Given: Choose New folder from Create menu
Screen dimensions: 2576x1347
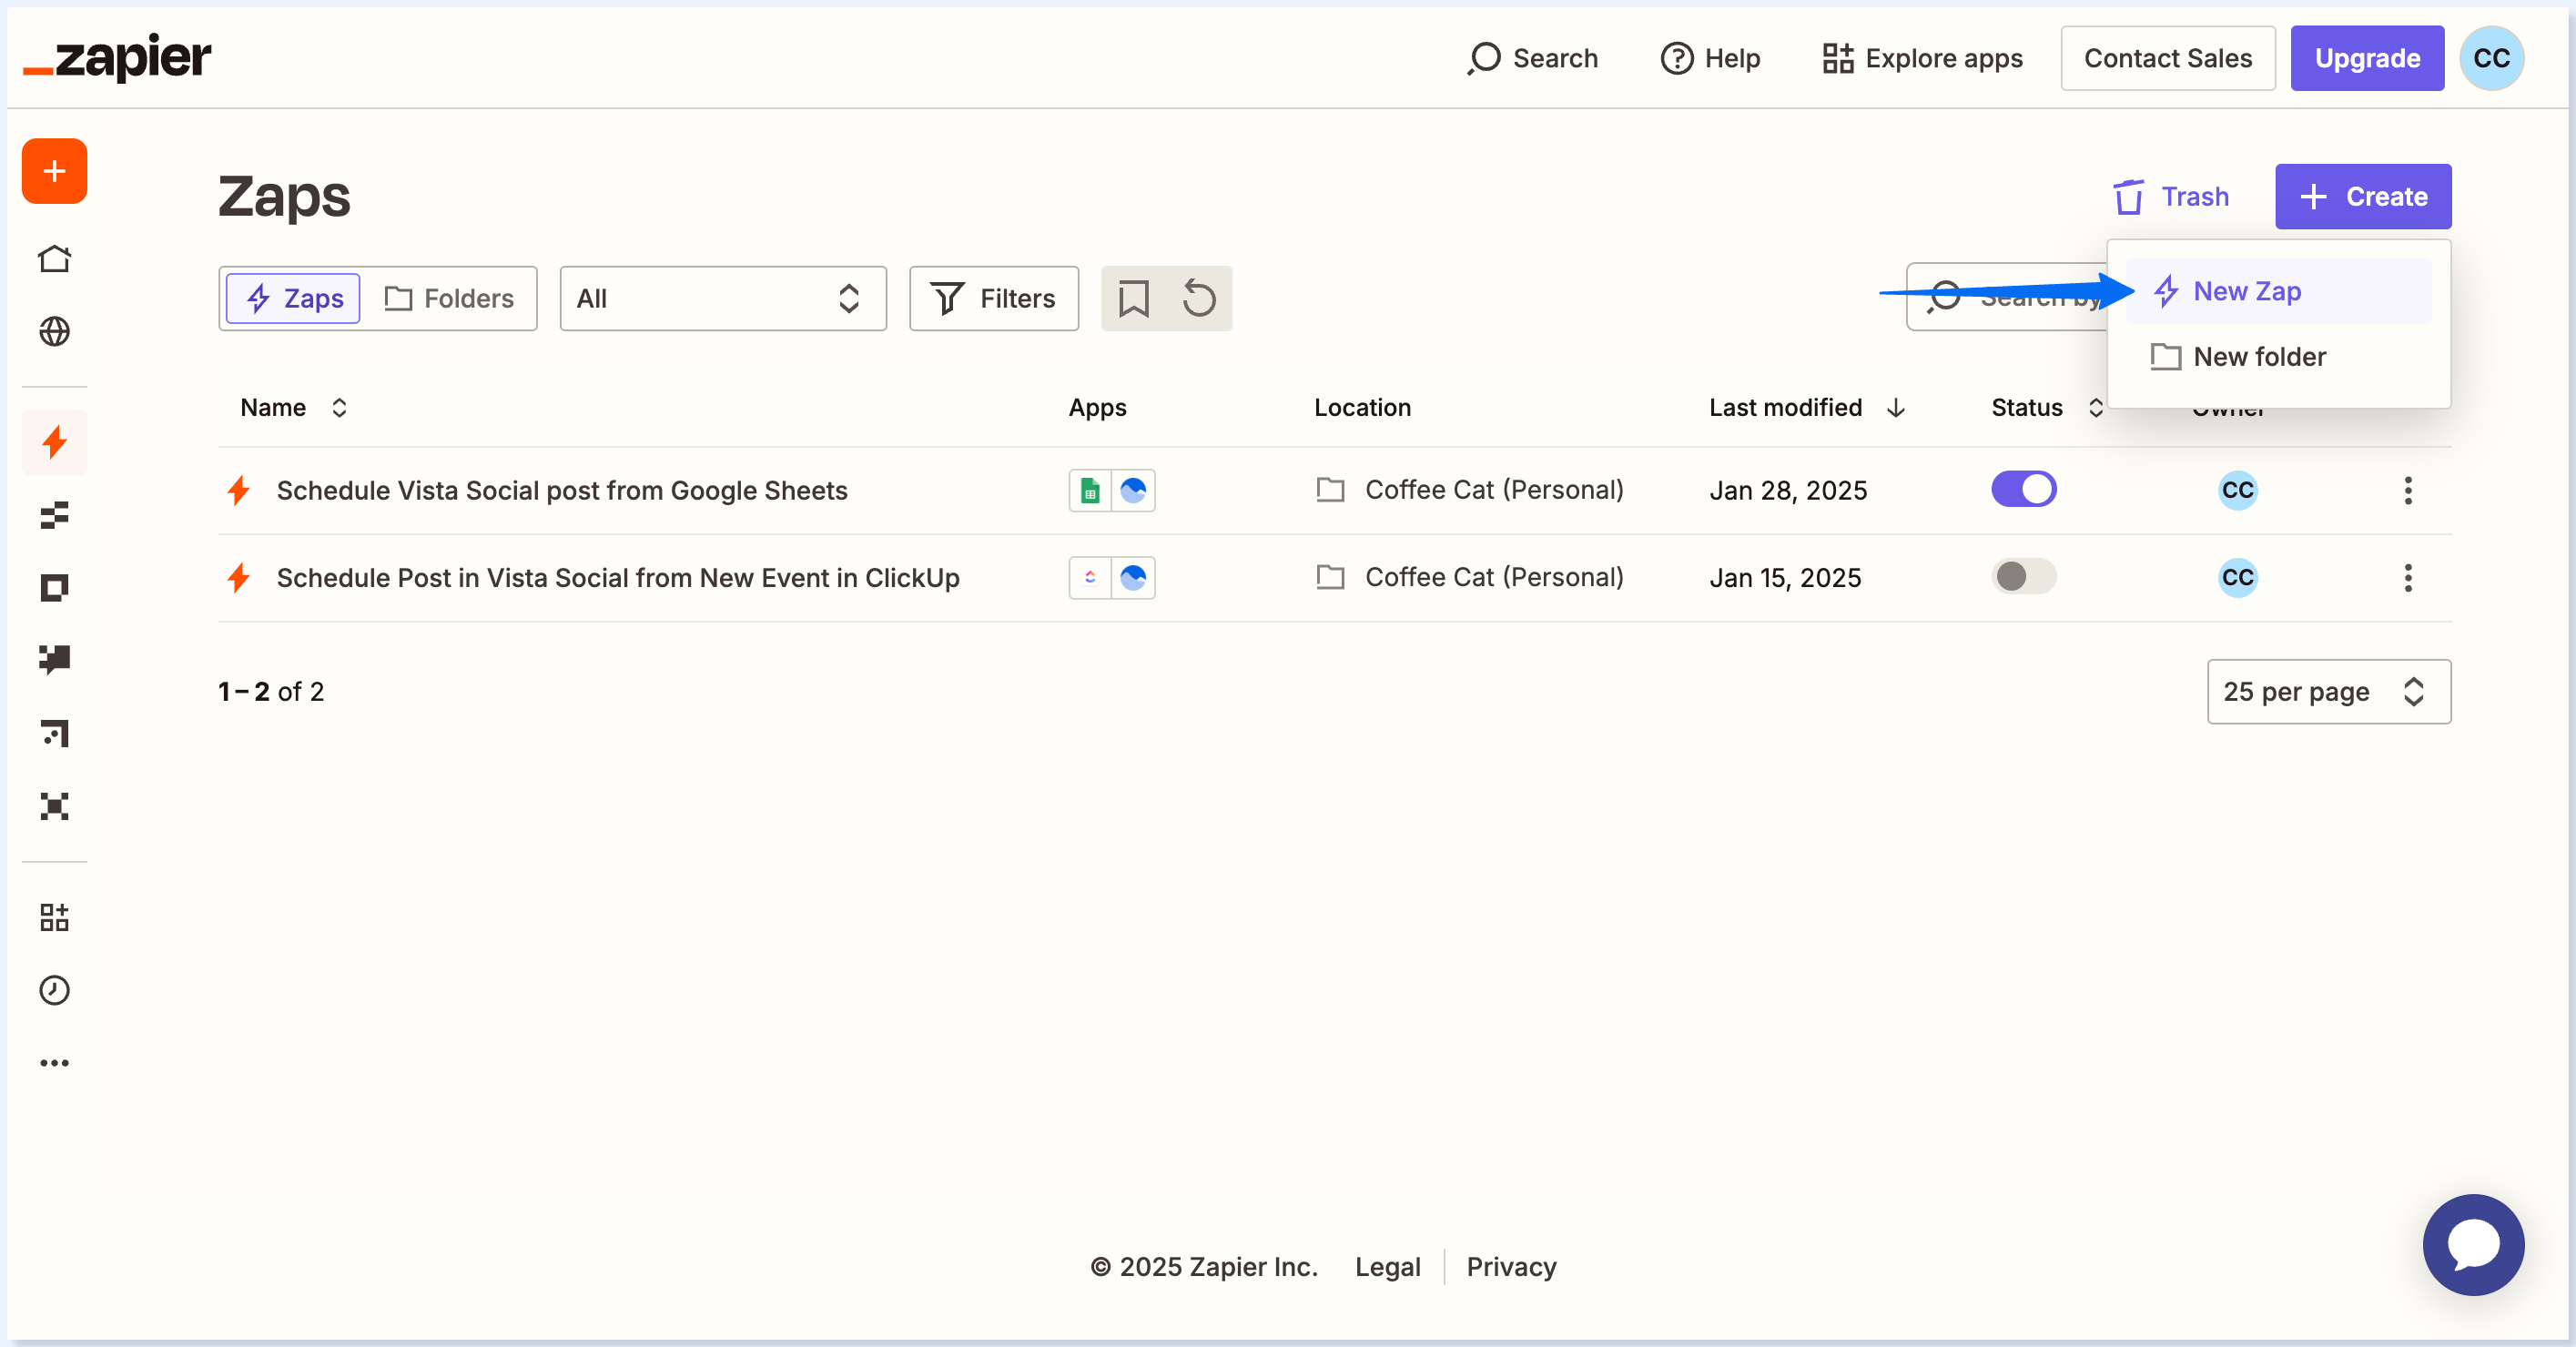Looking at the screenshot, I should point(2278,356).
